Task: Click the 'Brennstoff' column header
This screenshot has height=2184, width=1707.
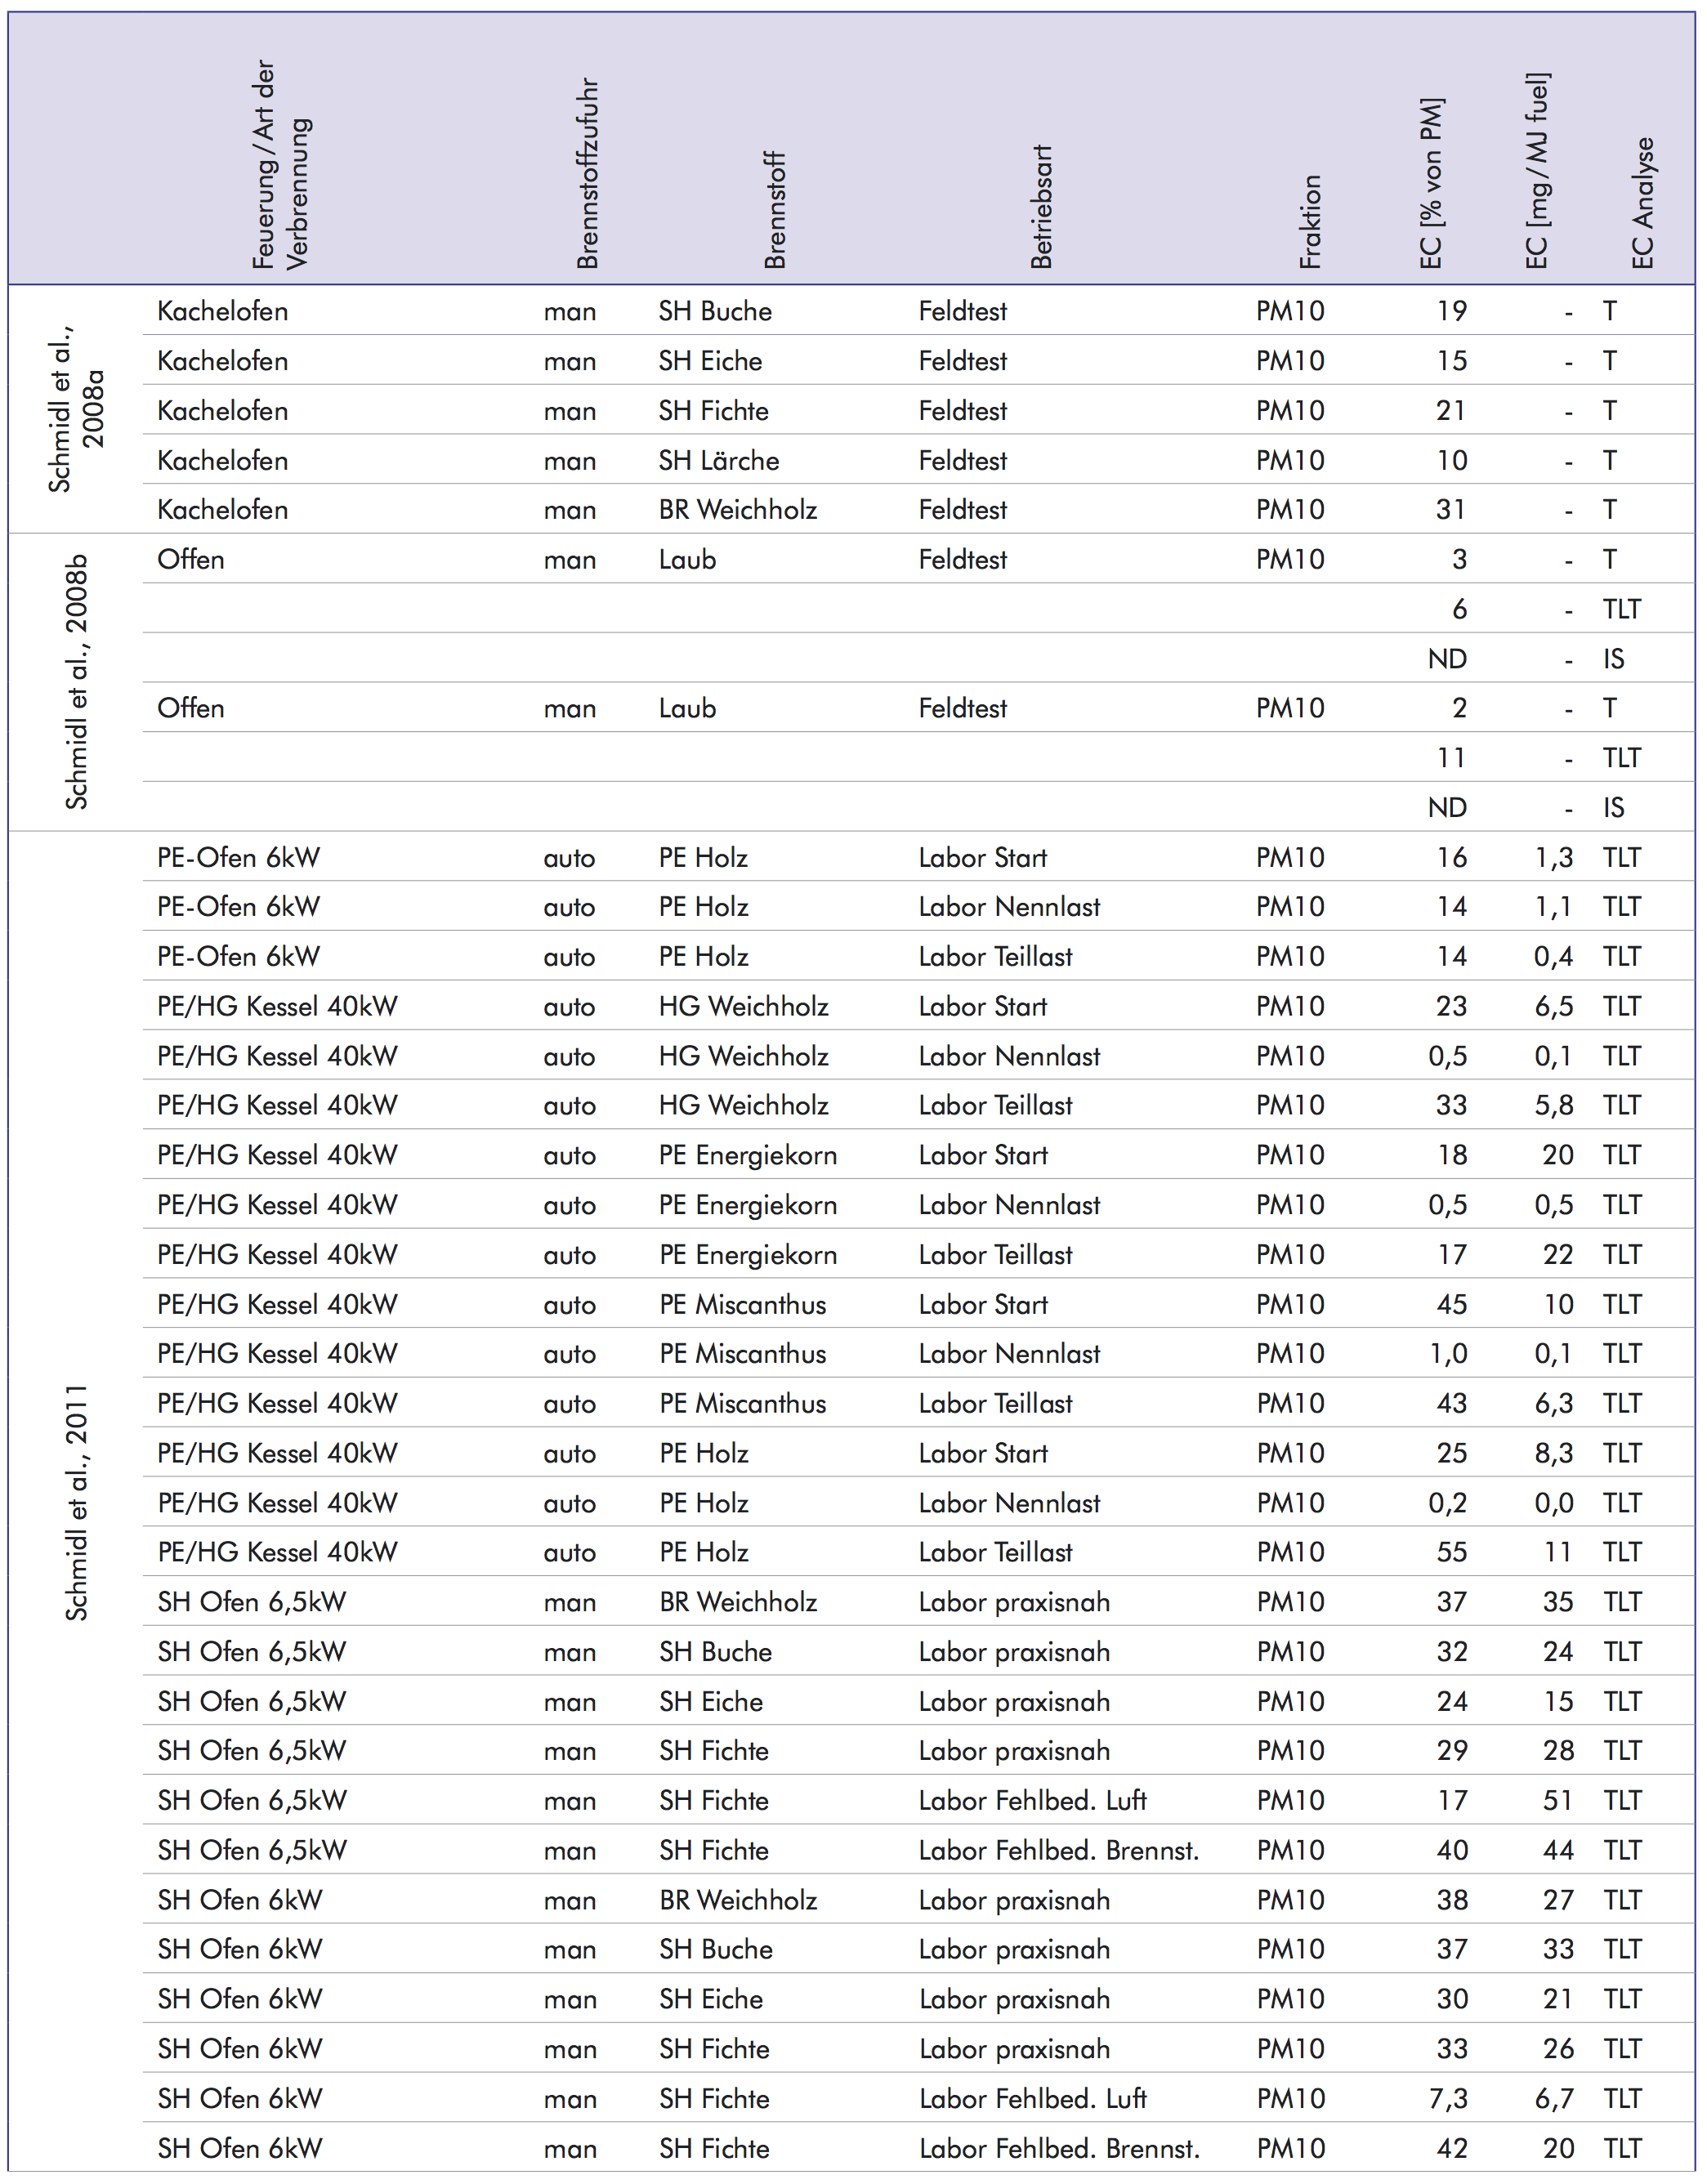Action: [775, 211]
